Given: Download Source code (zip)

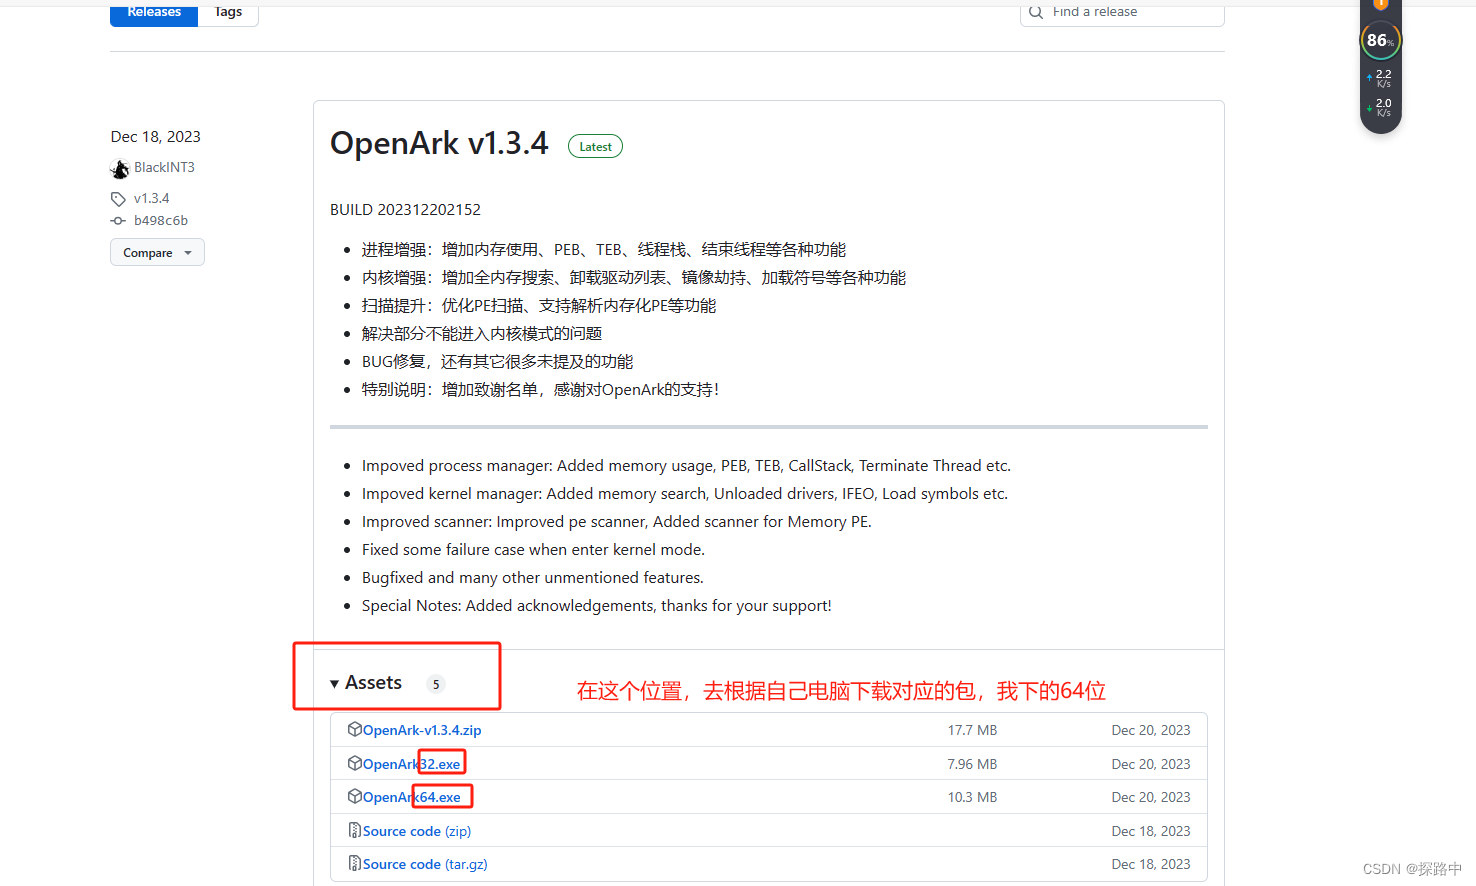Looking at the screenshot, I should pyautogui.click(x=416, y=831).
